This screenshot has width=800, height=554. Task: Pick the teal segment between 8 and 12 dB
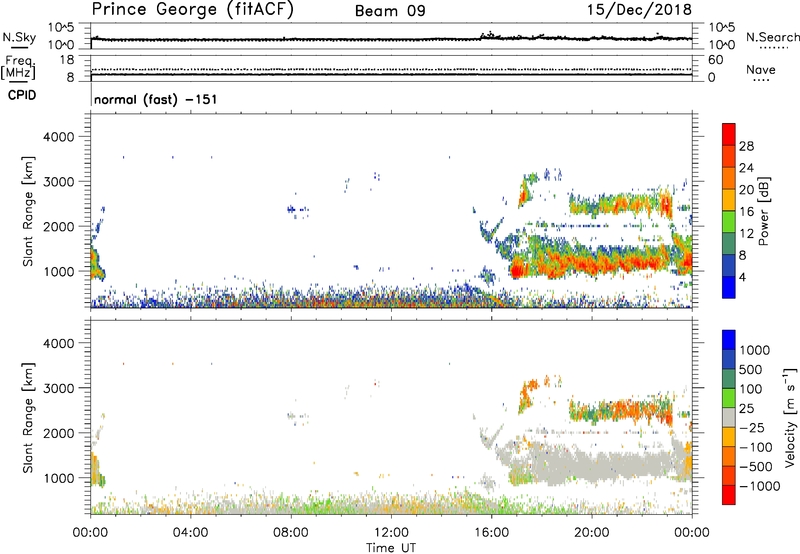click(729, 244)
